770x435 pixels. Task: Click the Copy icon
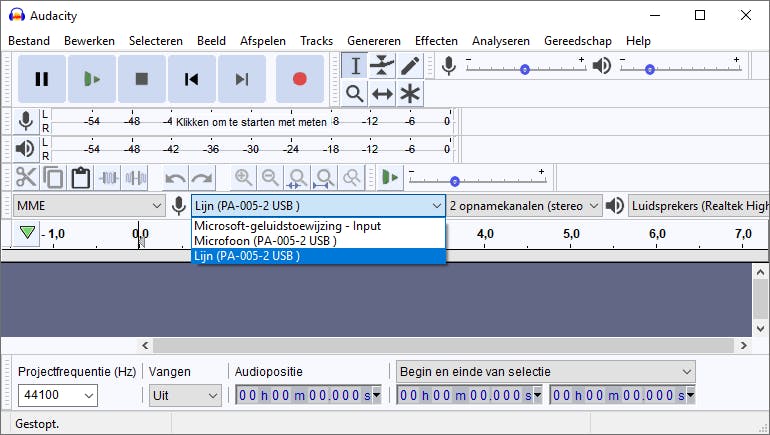(x=53, y=177)
